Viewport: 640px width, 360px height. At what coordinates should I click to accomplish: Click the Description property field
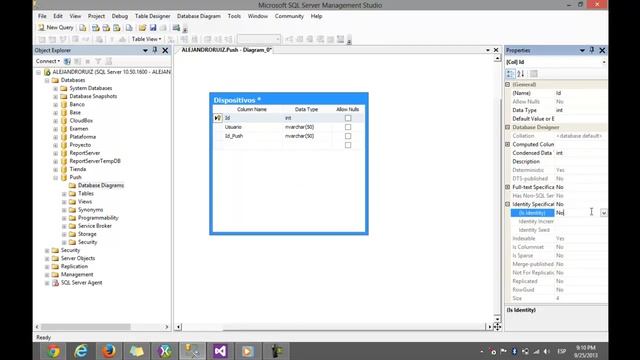(580, 162)
